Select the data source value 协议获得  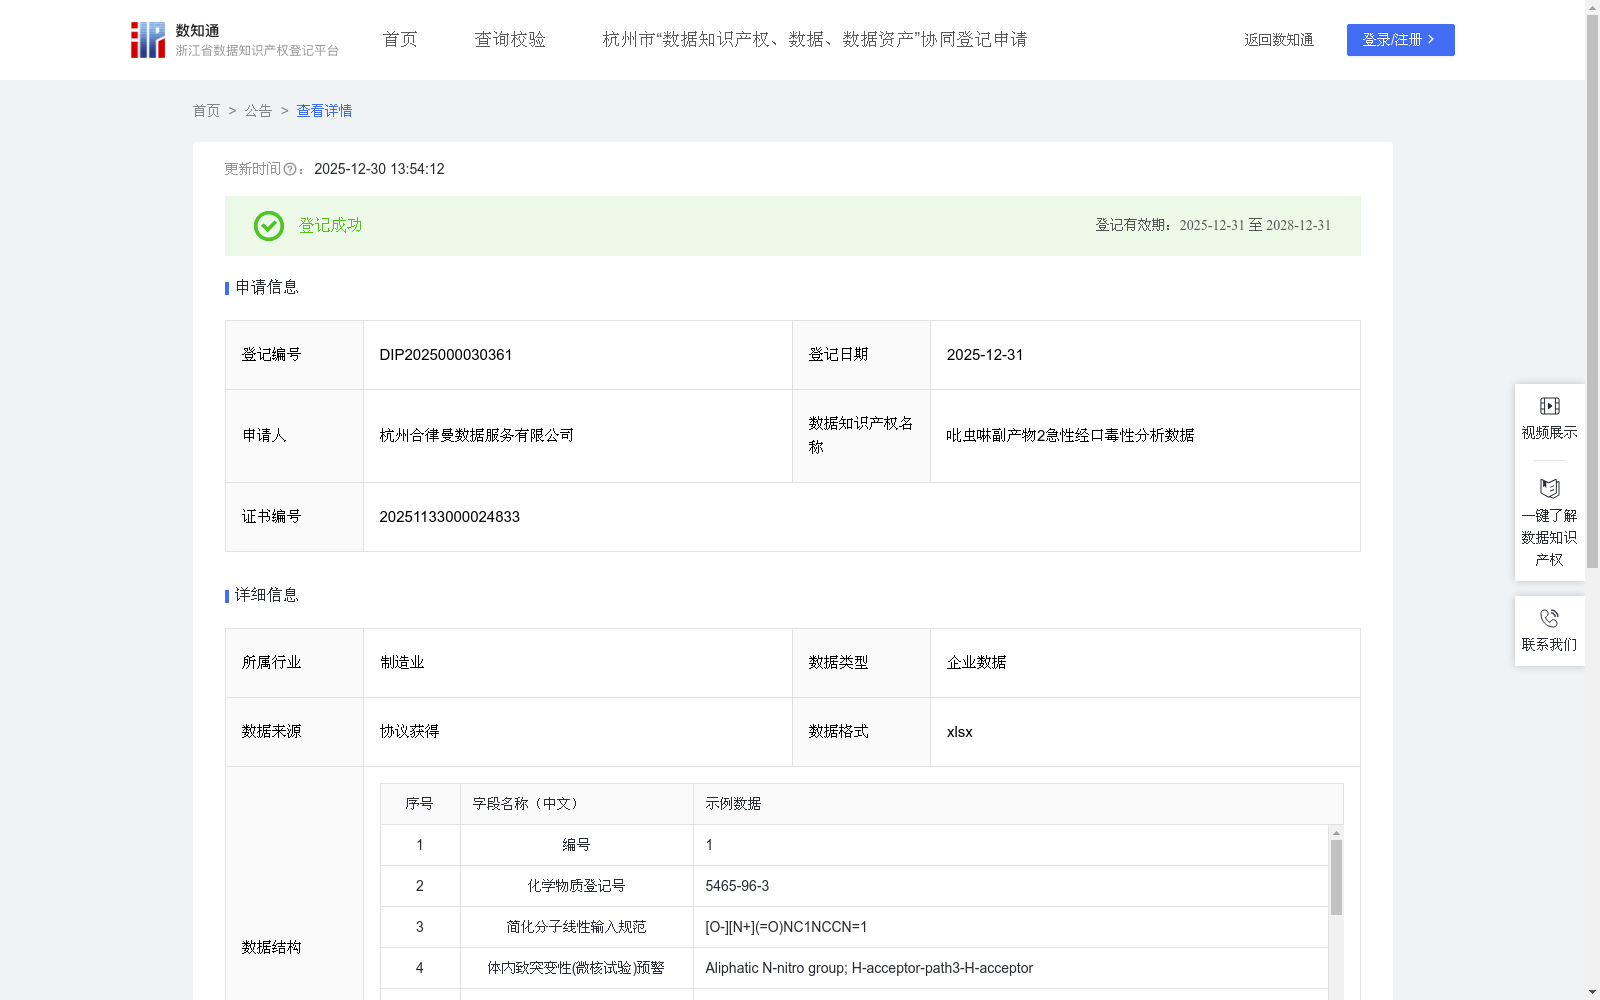pos(409,732)
